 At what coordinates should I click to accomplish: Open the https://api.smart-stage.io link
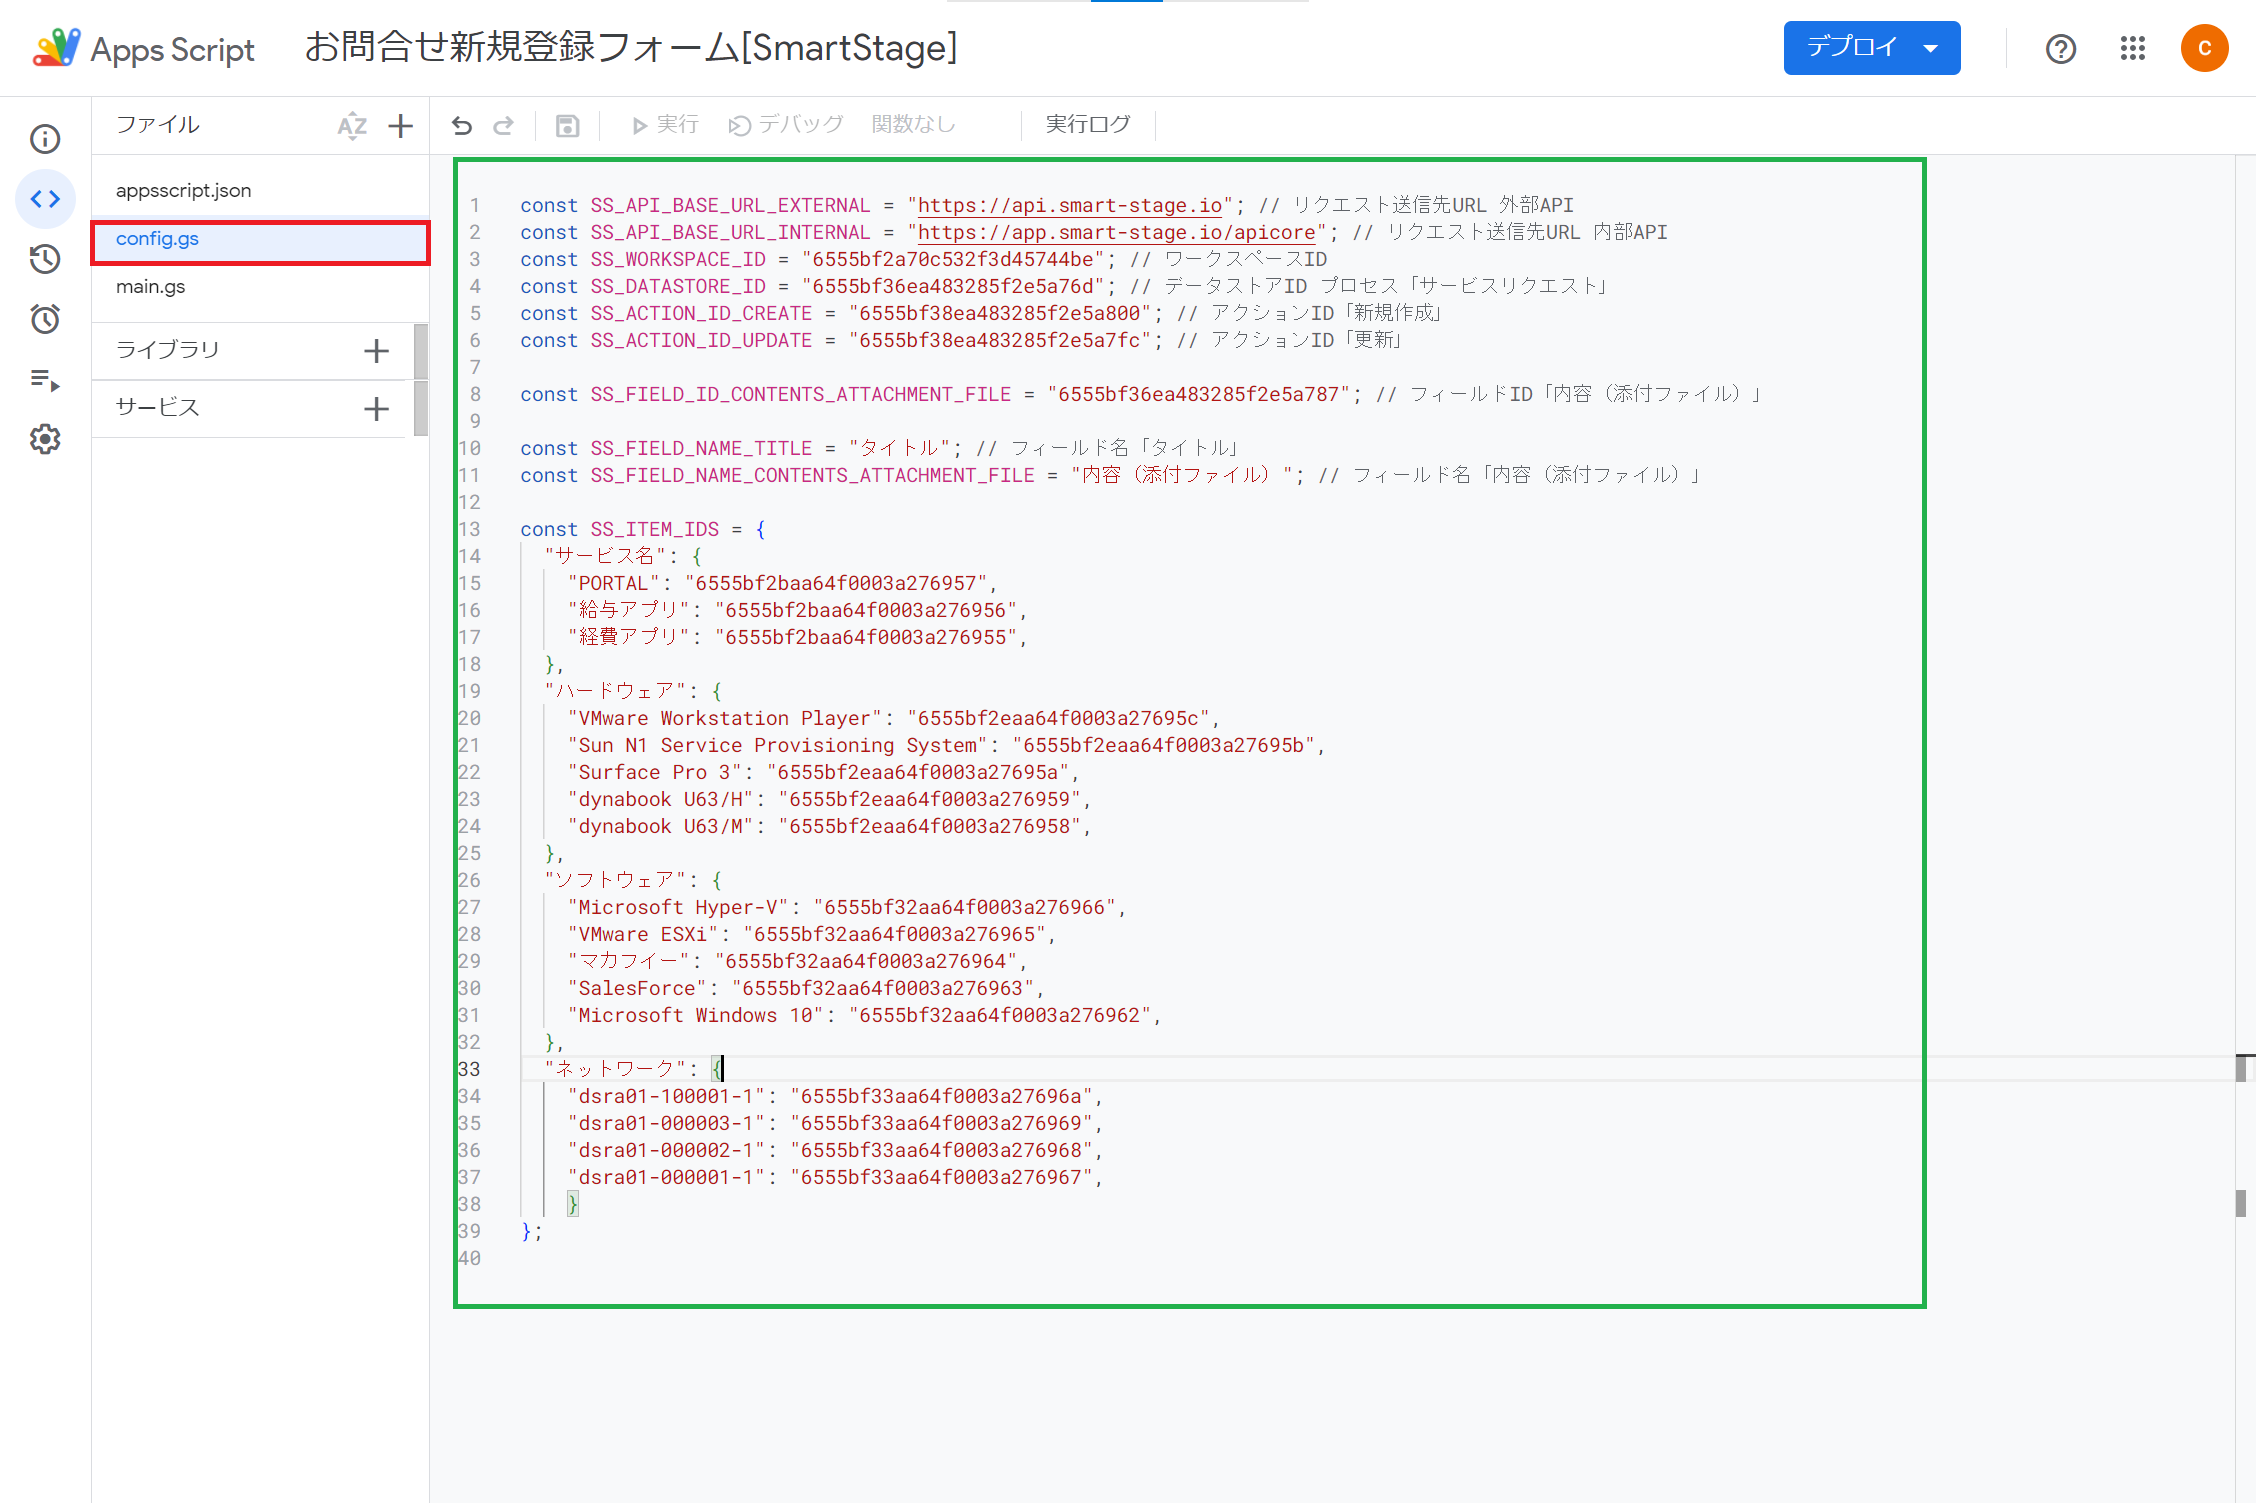coord(1070,206)
